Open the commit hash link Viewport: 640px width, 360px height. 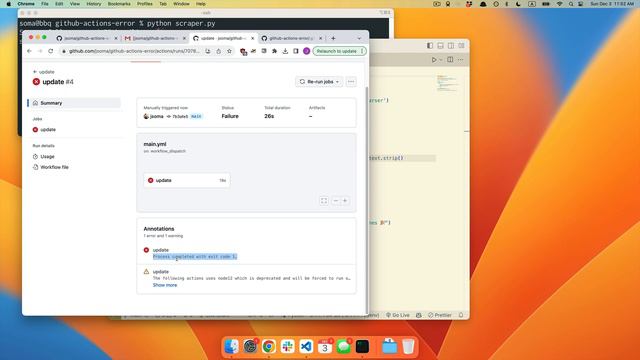[180, 116]
